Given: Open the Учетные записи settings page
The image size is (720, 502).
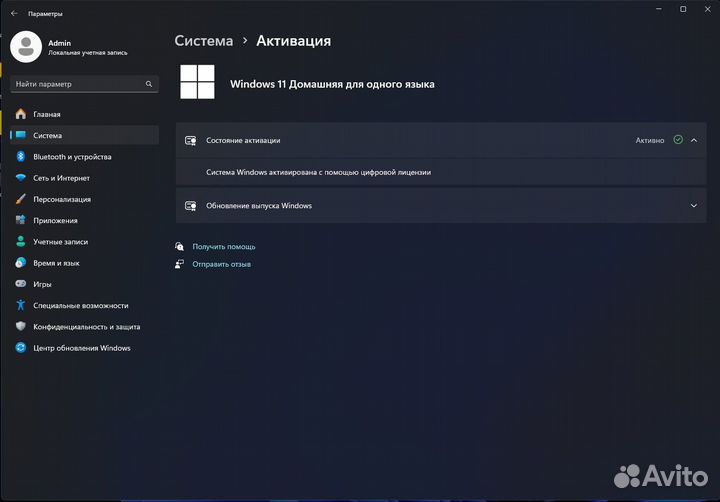Looking at the screenshot, I should pyautogui.click(x=60, y=242).
